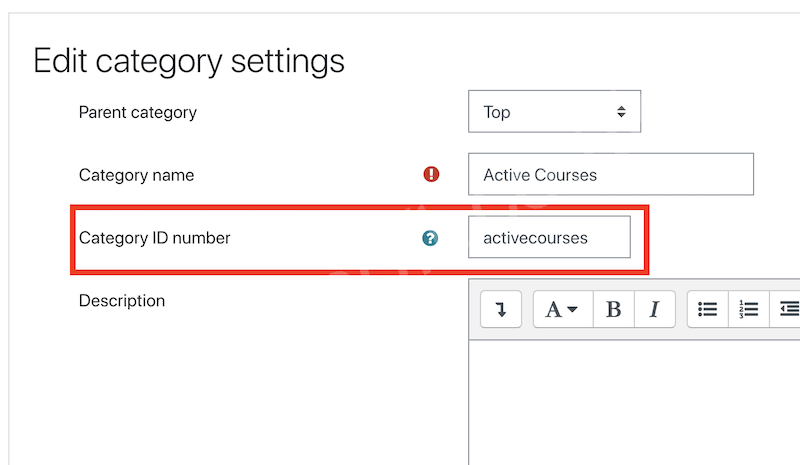The width and height of the screenshot is (800, 465).
Task: Click the 'Description' label
Action: (122, 301)
